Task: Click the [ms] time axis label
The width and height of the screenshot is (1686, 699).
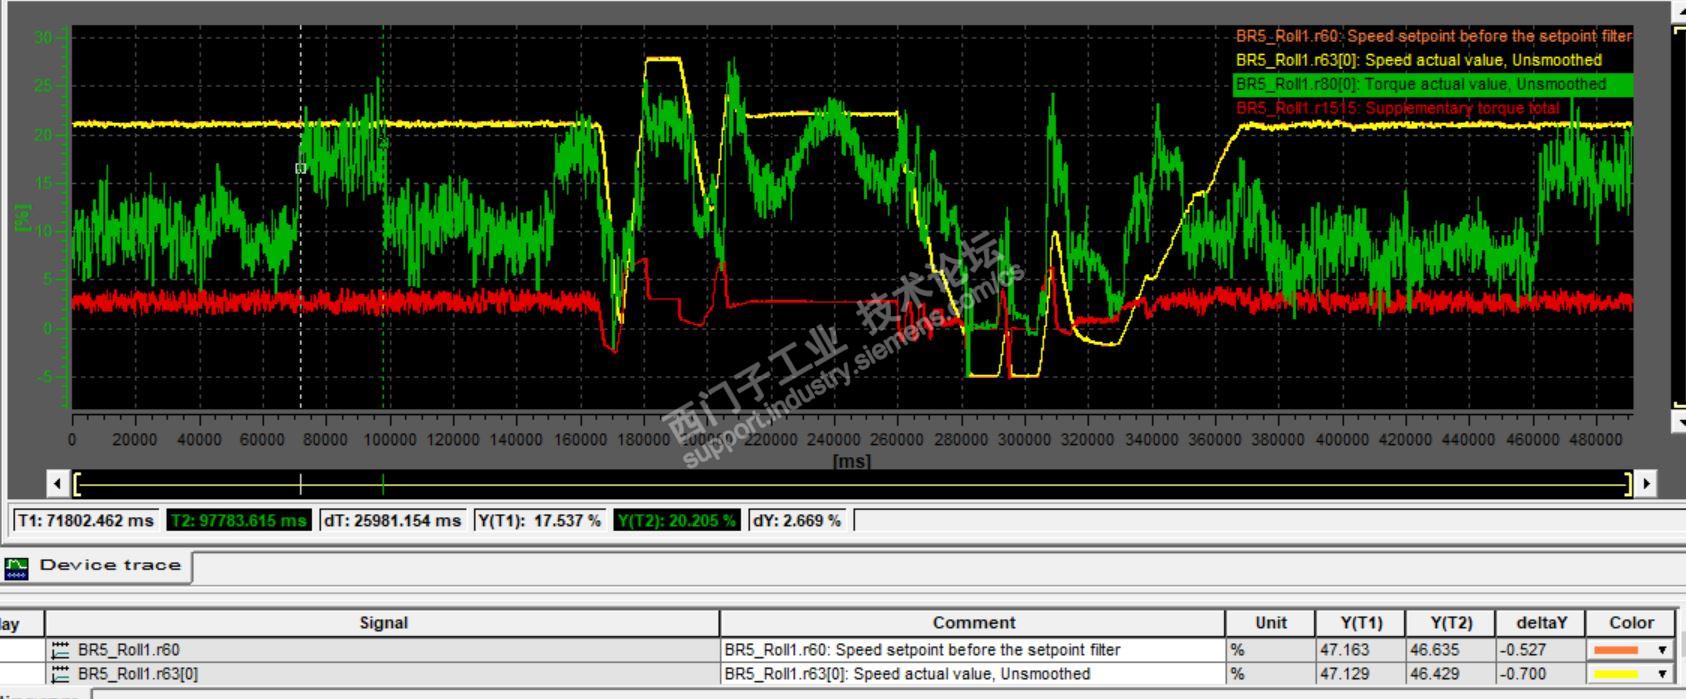Action: click(851, 461)
